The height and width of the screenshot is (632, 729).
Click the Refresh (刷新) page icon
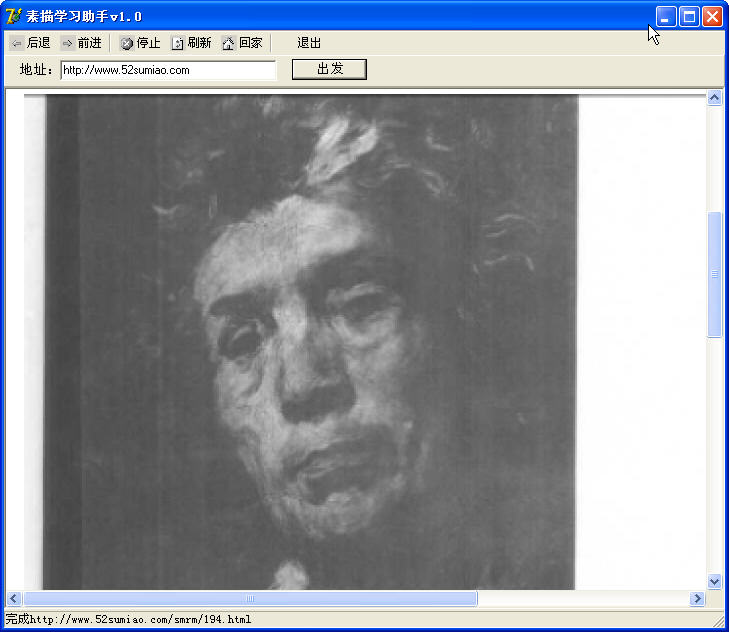point(178,43)
